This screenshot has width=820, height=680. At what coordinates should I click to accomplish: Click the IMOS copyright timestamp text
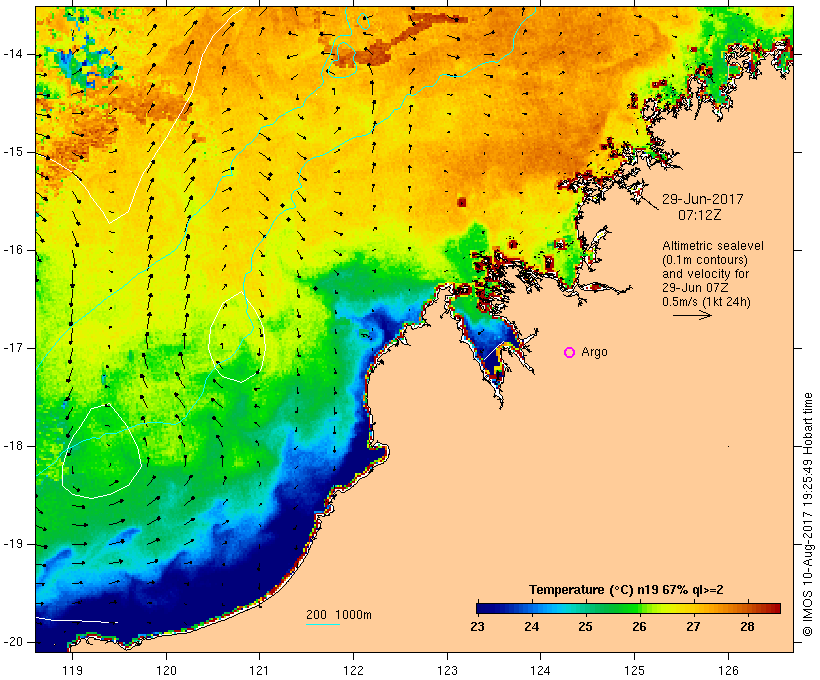(808, 514)
